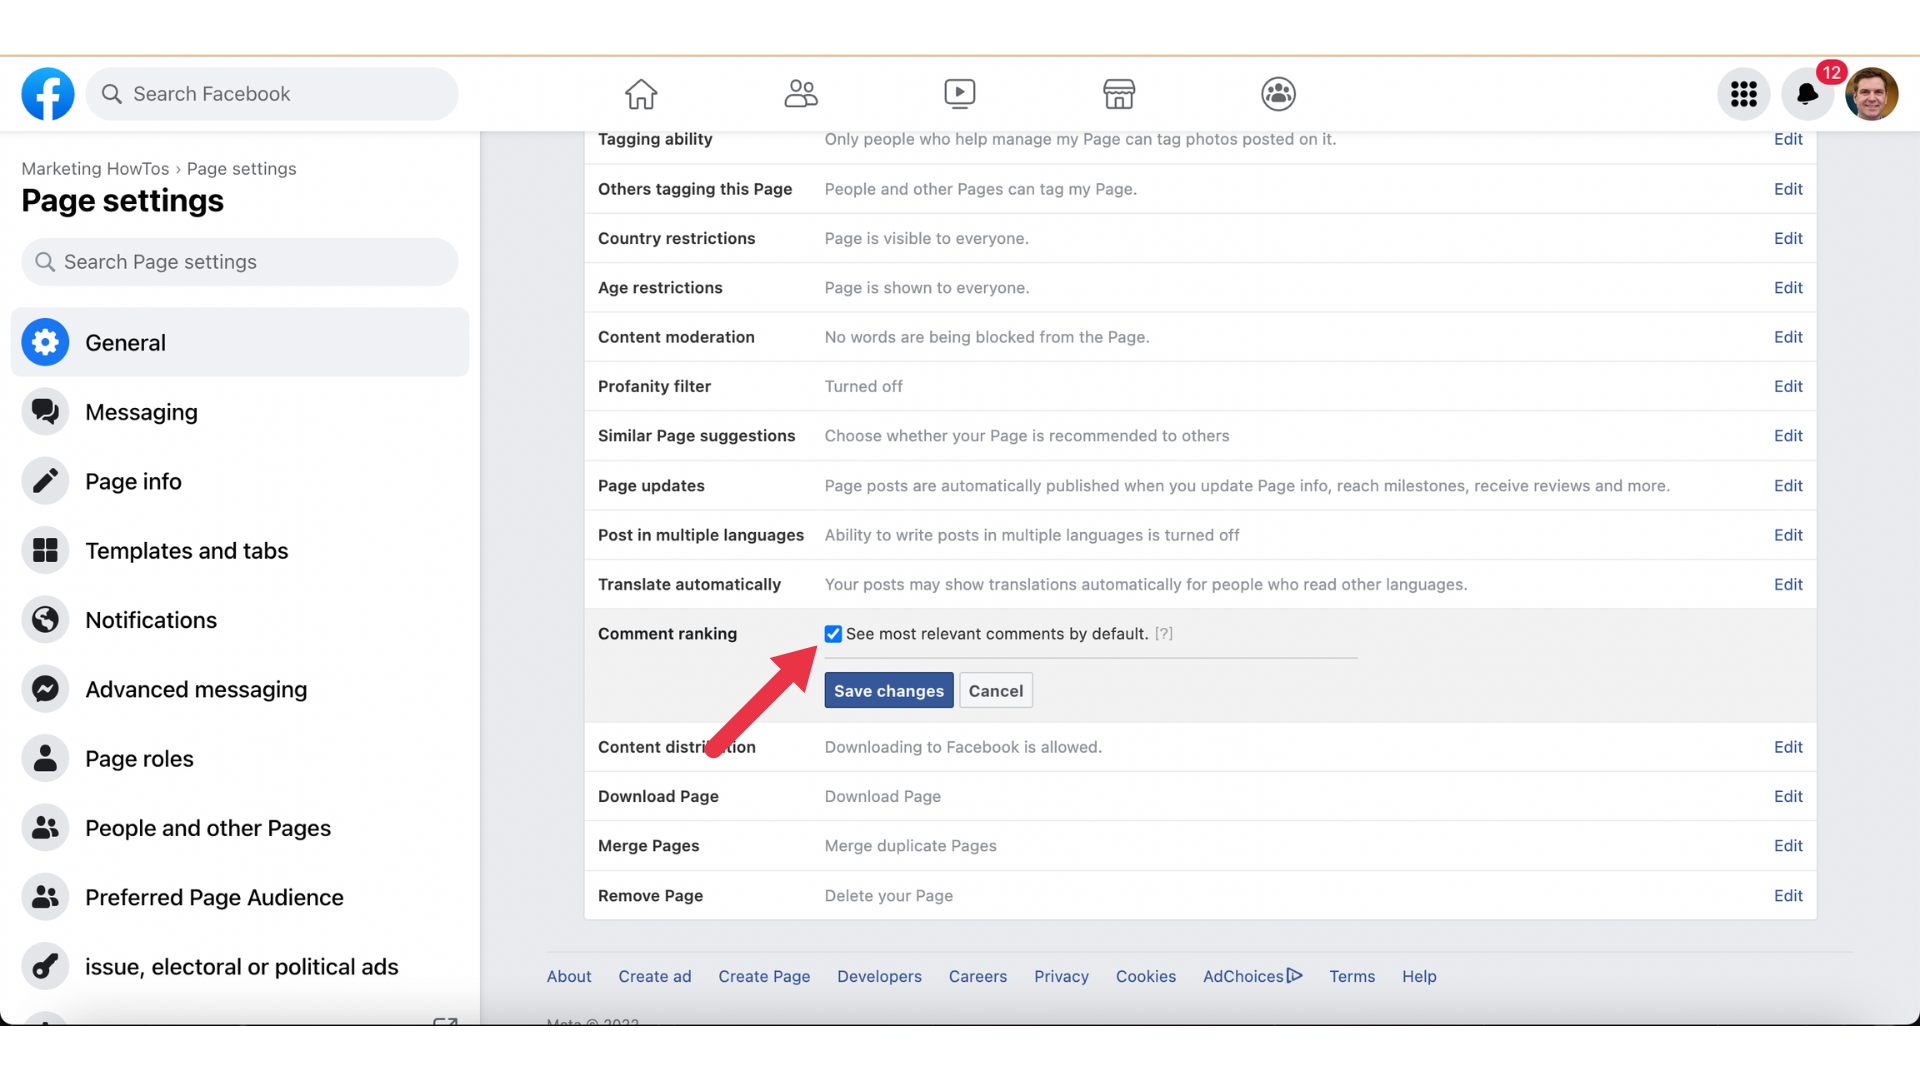
Task: Click the Advanced messaging Messenger icon
Action: 45,689
